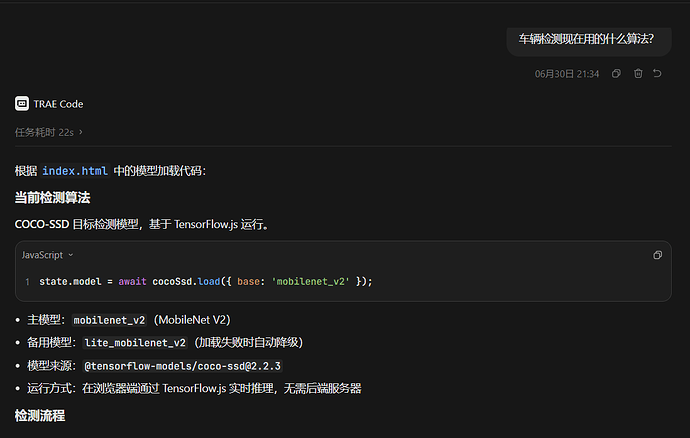
Task: Copy the user message with the copy icon
Action: click(616, 74)
